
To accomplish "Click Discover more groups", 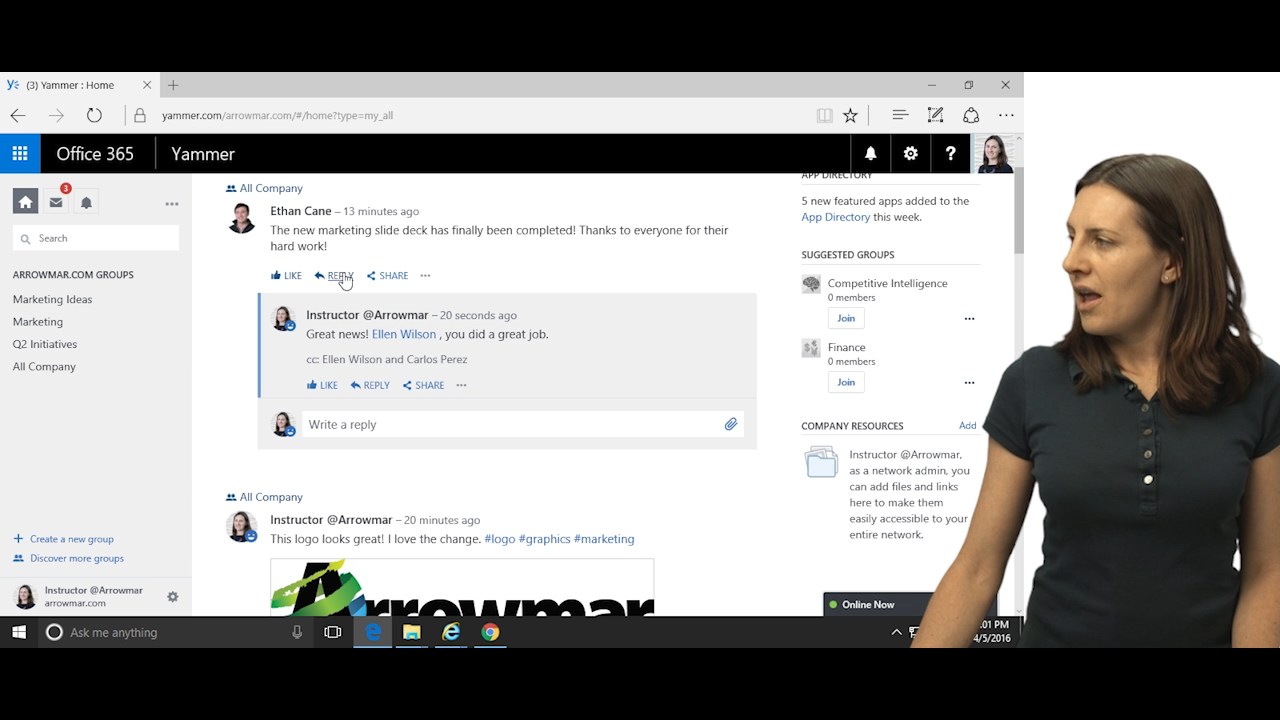I will [x=68, y=559].
